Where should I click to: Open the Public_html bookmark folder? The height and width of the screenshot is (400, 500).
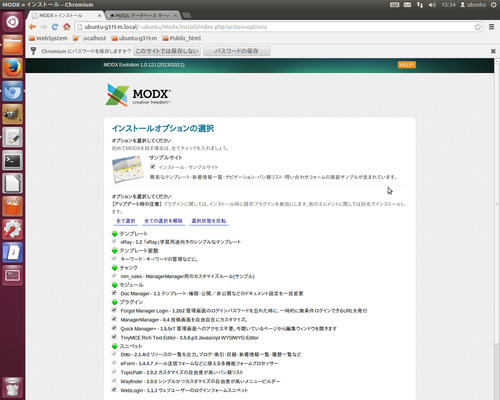(182, 38)
